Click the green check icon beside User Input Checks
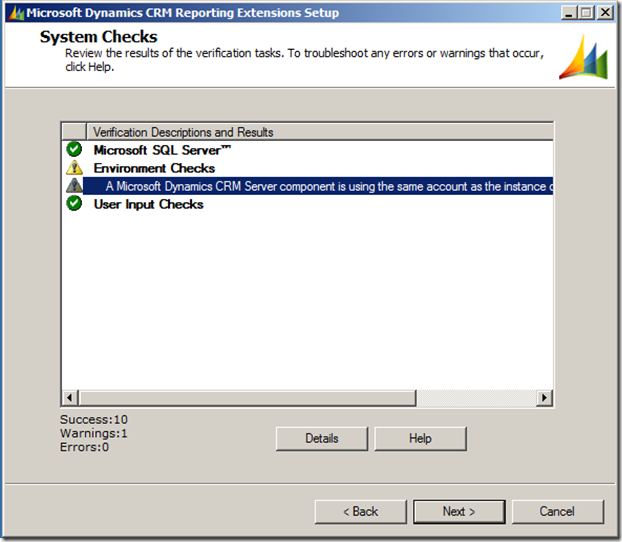 click(74, 204)
